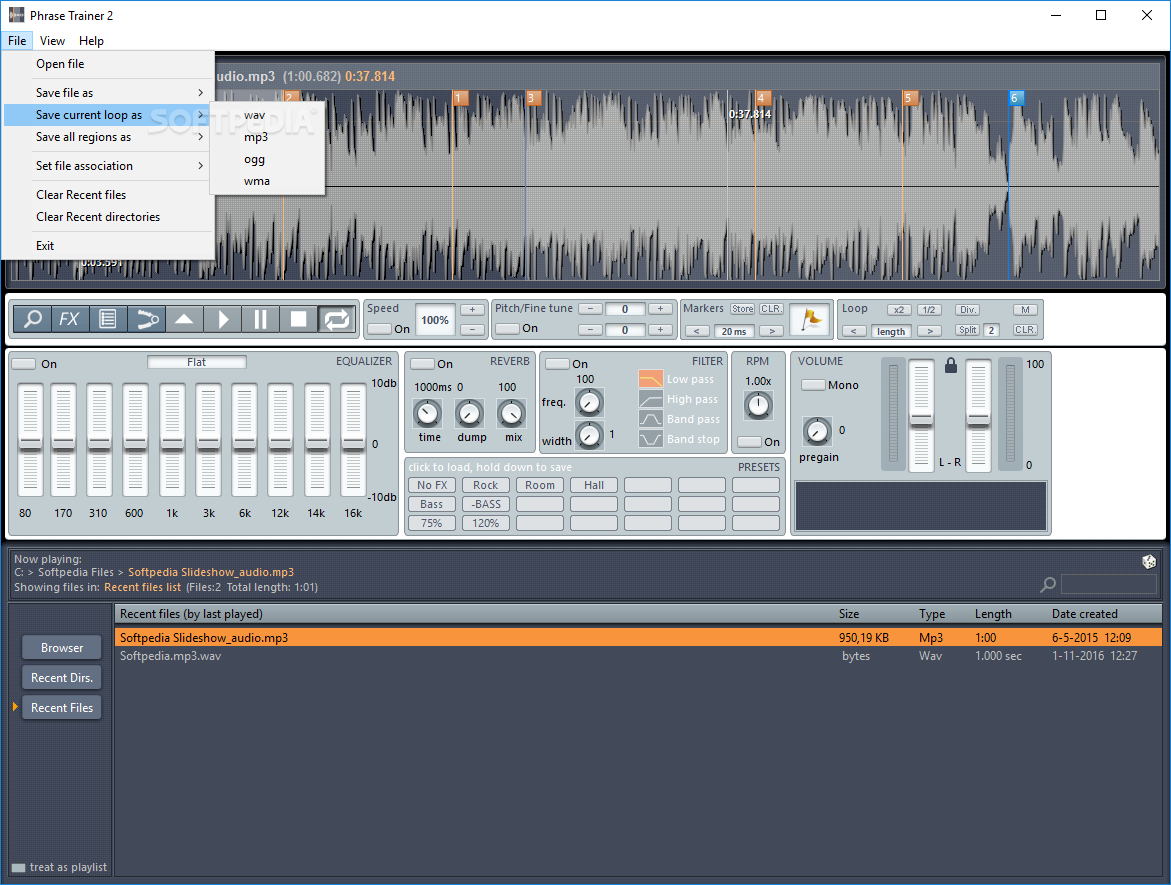Click the orange flag marker icon
This screenshot has width=1171, height=885.
pyautogui.click(x=810, y=320)
